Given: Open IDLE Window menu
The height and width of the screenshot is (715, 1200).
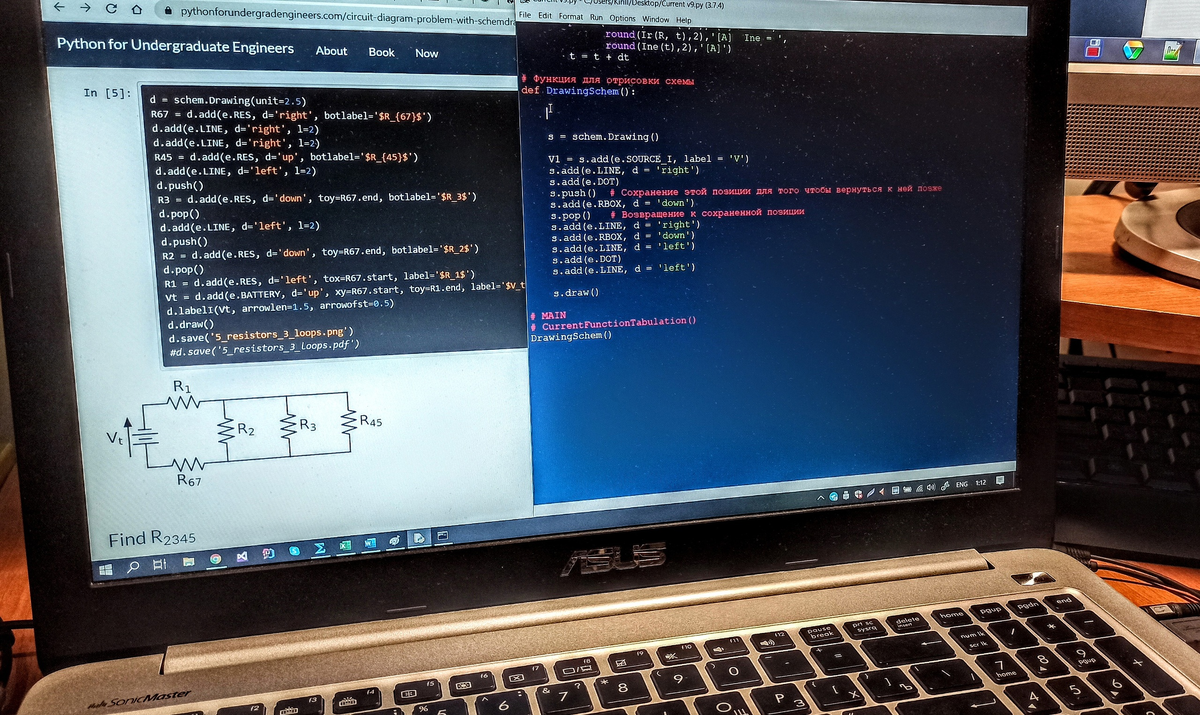Looking at the screenshot, I should coord(656,19).
